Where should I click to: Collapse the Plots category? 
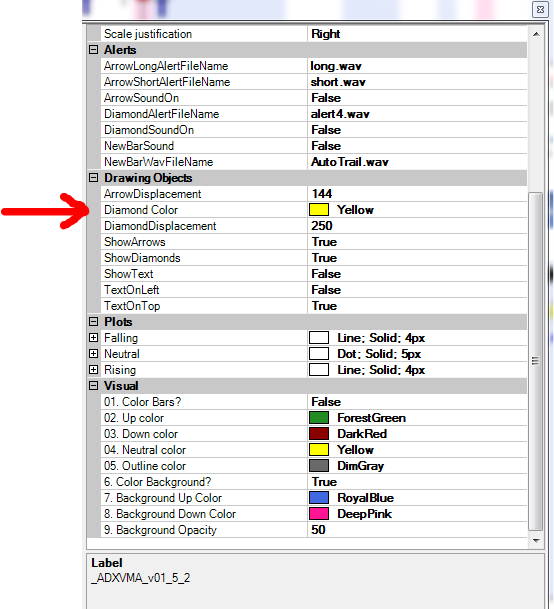(93, 322)
